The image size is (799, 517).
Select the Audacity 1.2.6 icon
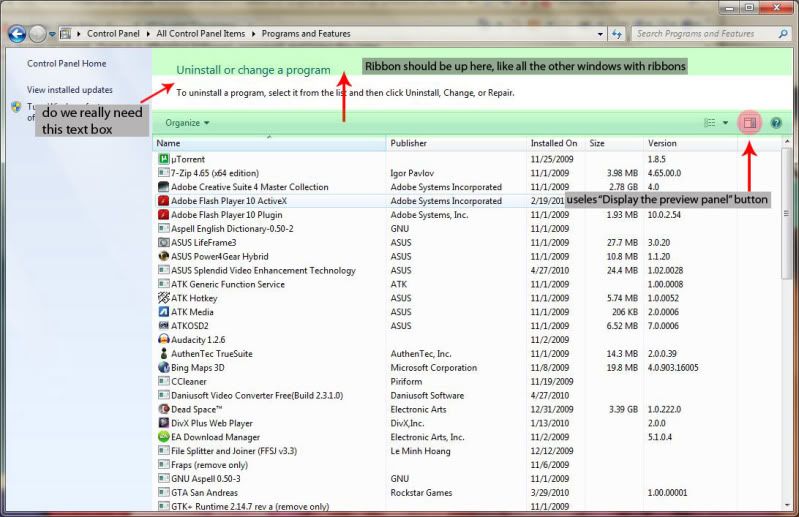click(164, 339)
